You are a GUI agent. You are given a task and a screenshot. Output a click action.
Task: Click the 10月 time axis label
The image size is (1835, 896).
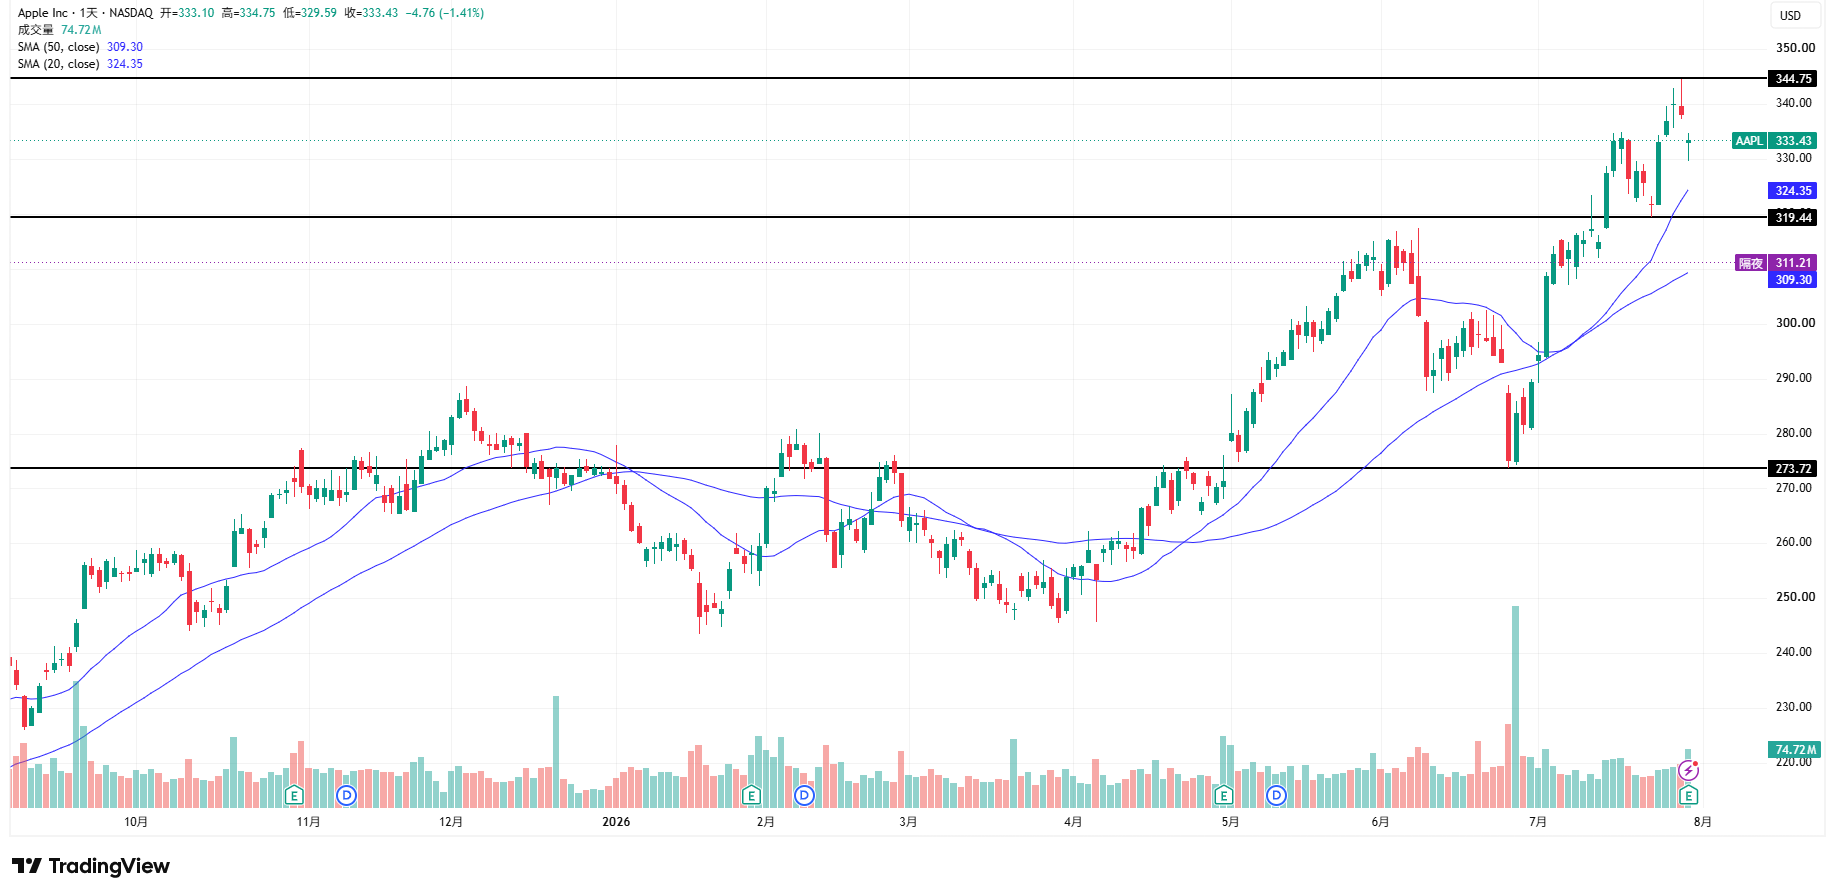(136, 822)
